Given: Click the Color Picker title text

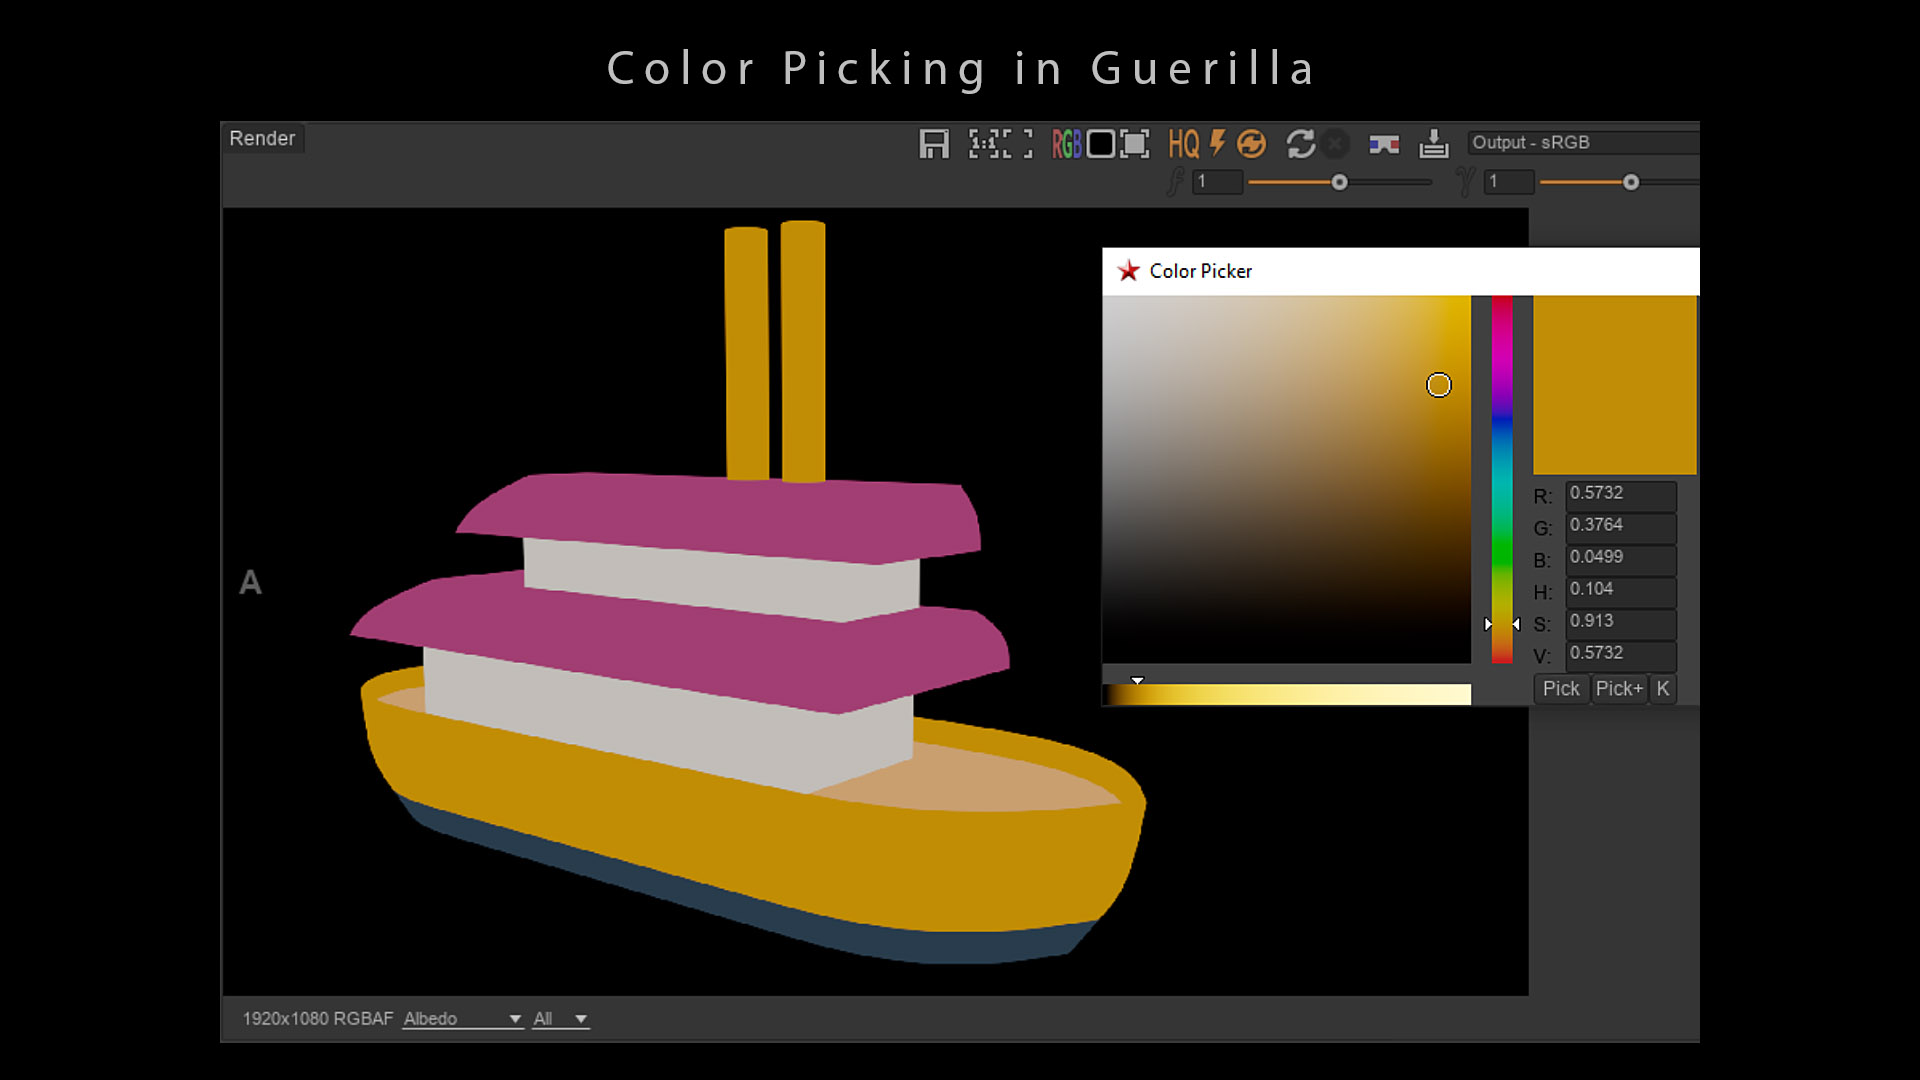Looking at the screenshot, I should pyautogui.click(x=1200, y=271).
